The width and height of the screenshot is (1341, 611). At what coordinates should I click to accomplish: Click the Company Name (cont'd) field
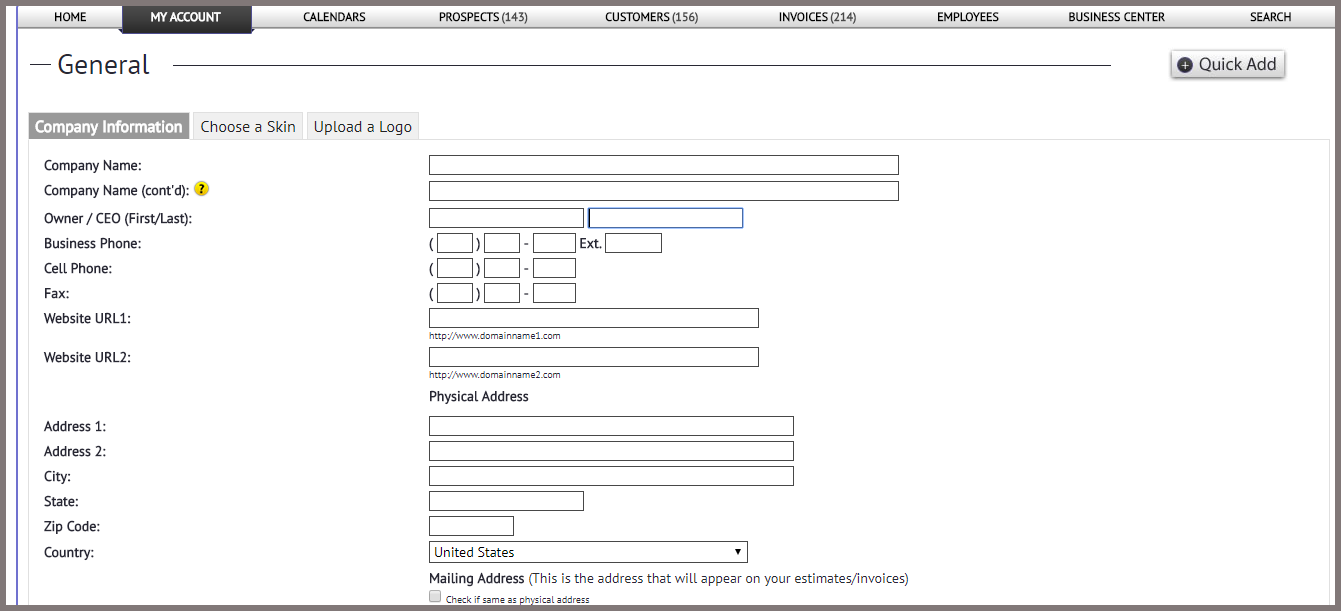click(x=664, y=191)
